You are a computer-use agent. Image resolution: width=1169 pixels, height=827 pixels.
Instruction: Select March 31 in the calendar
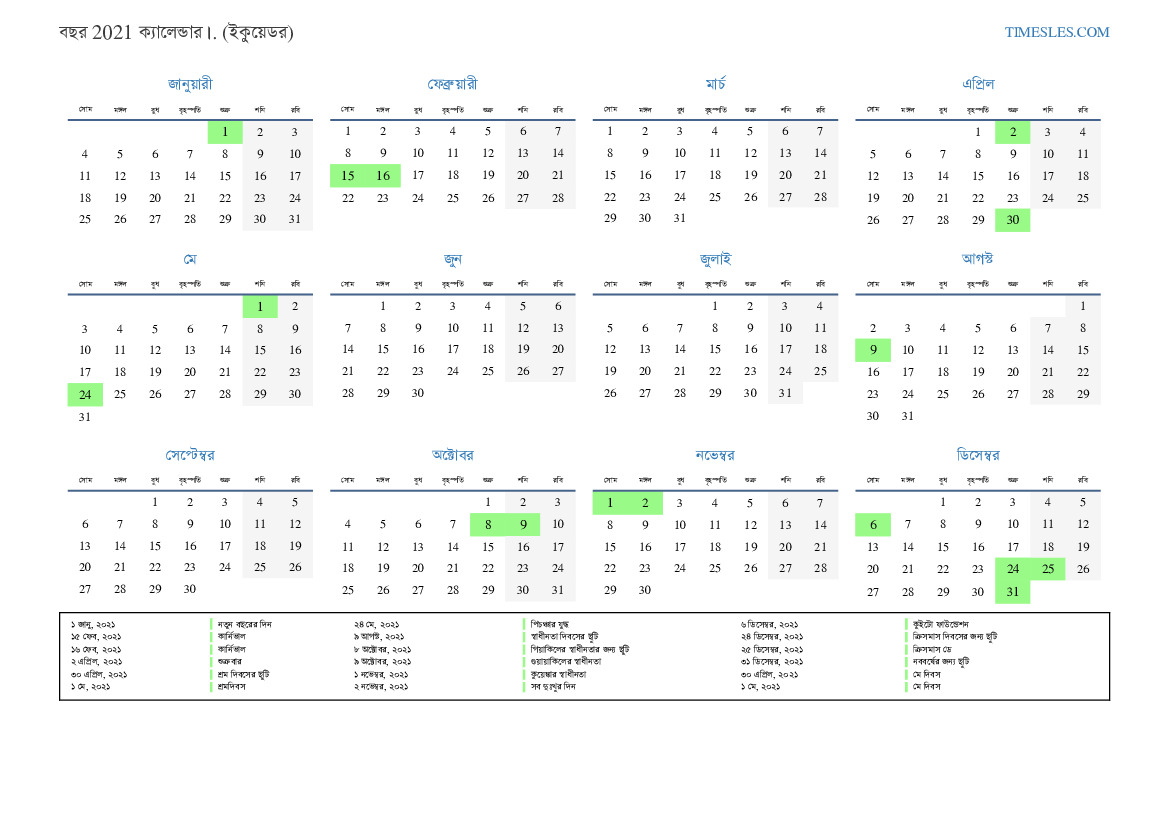680,218
